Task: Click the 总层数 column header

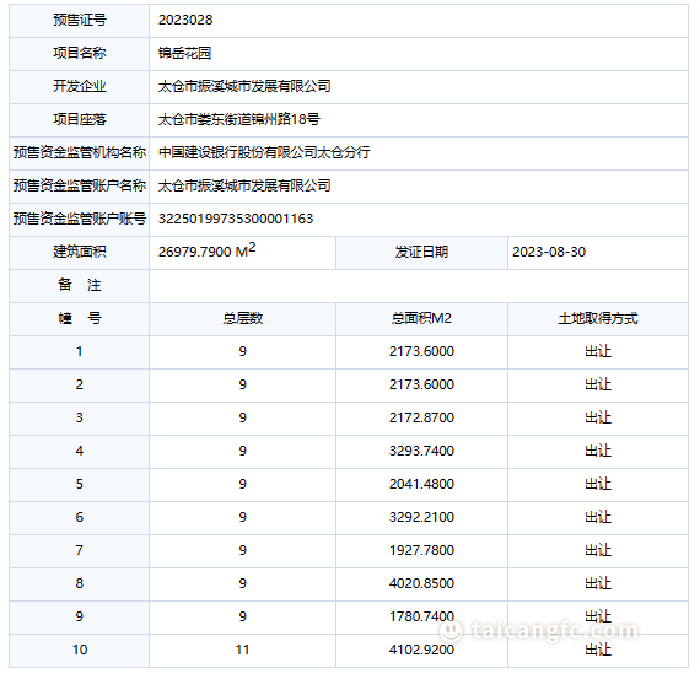Action: click(x=242, y=318)
